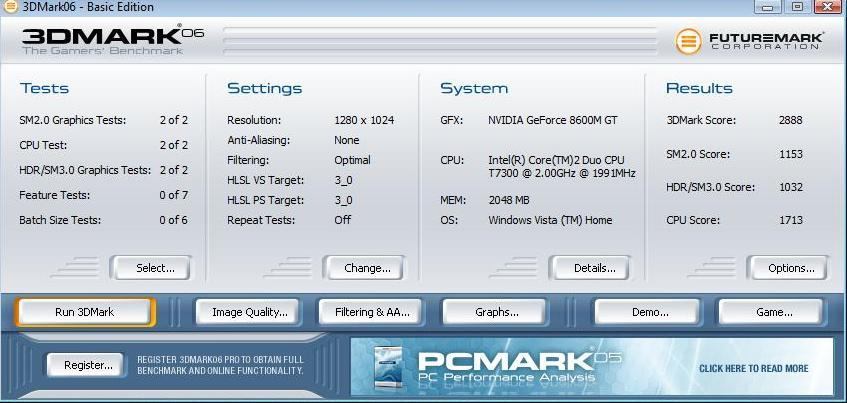This screenshot has height=403, width=847.
Task: Click the CPU Score value 1713
Action: (x=790, y=220)
